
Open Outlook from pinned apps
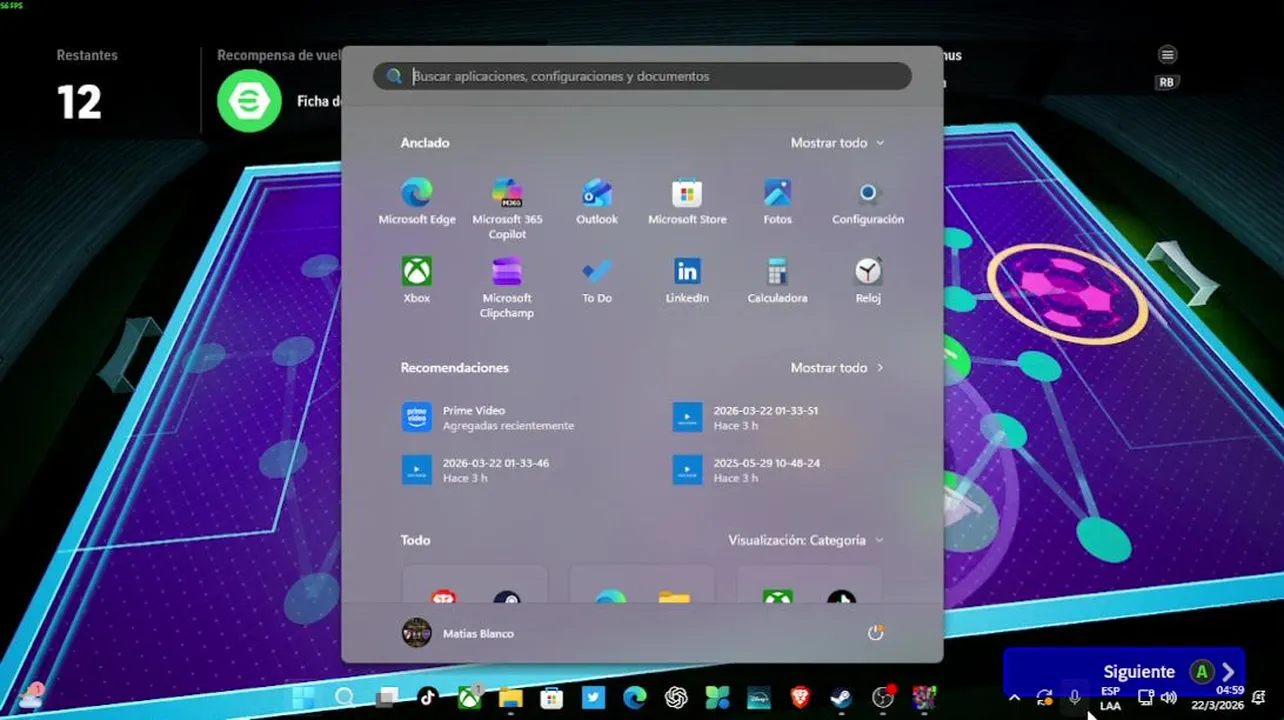click(597, 202)
